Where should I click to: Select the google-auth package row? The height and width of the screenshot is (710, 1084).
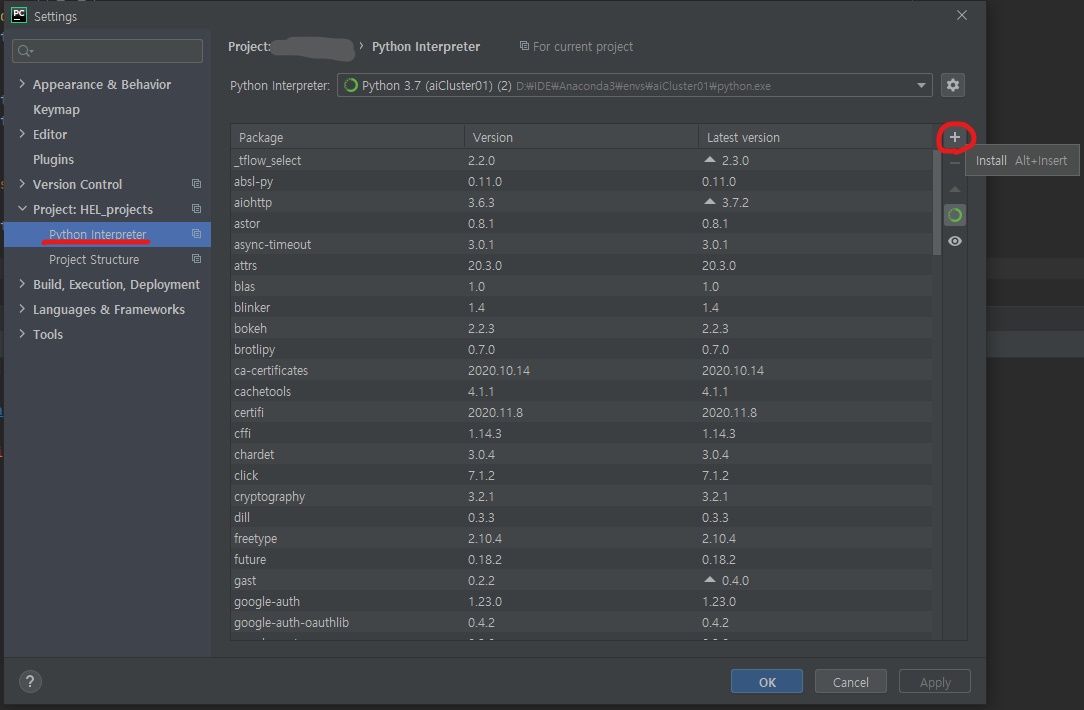[581, 601]
